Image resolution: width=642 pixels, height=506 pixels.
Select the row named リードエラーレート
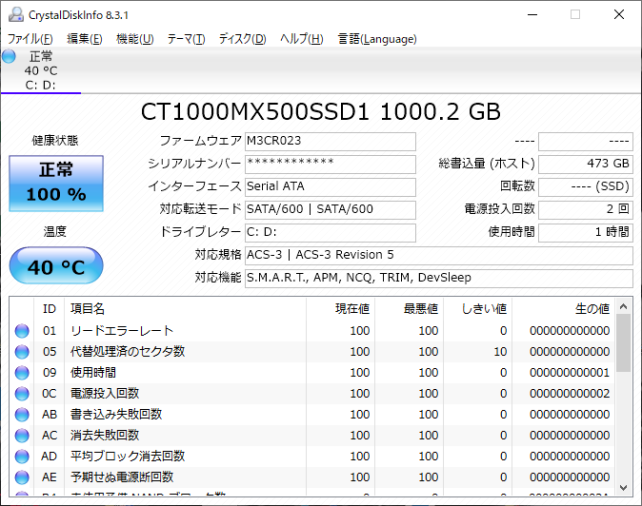point(312,331)
